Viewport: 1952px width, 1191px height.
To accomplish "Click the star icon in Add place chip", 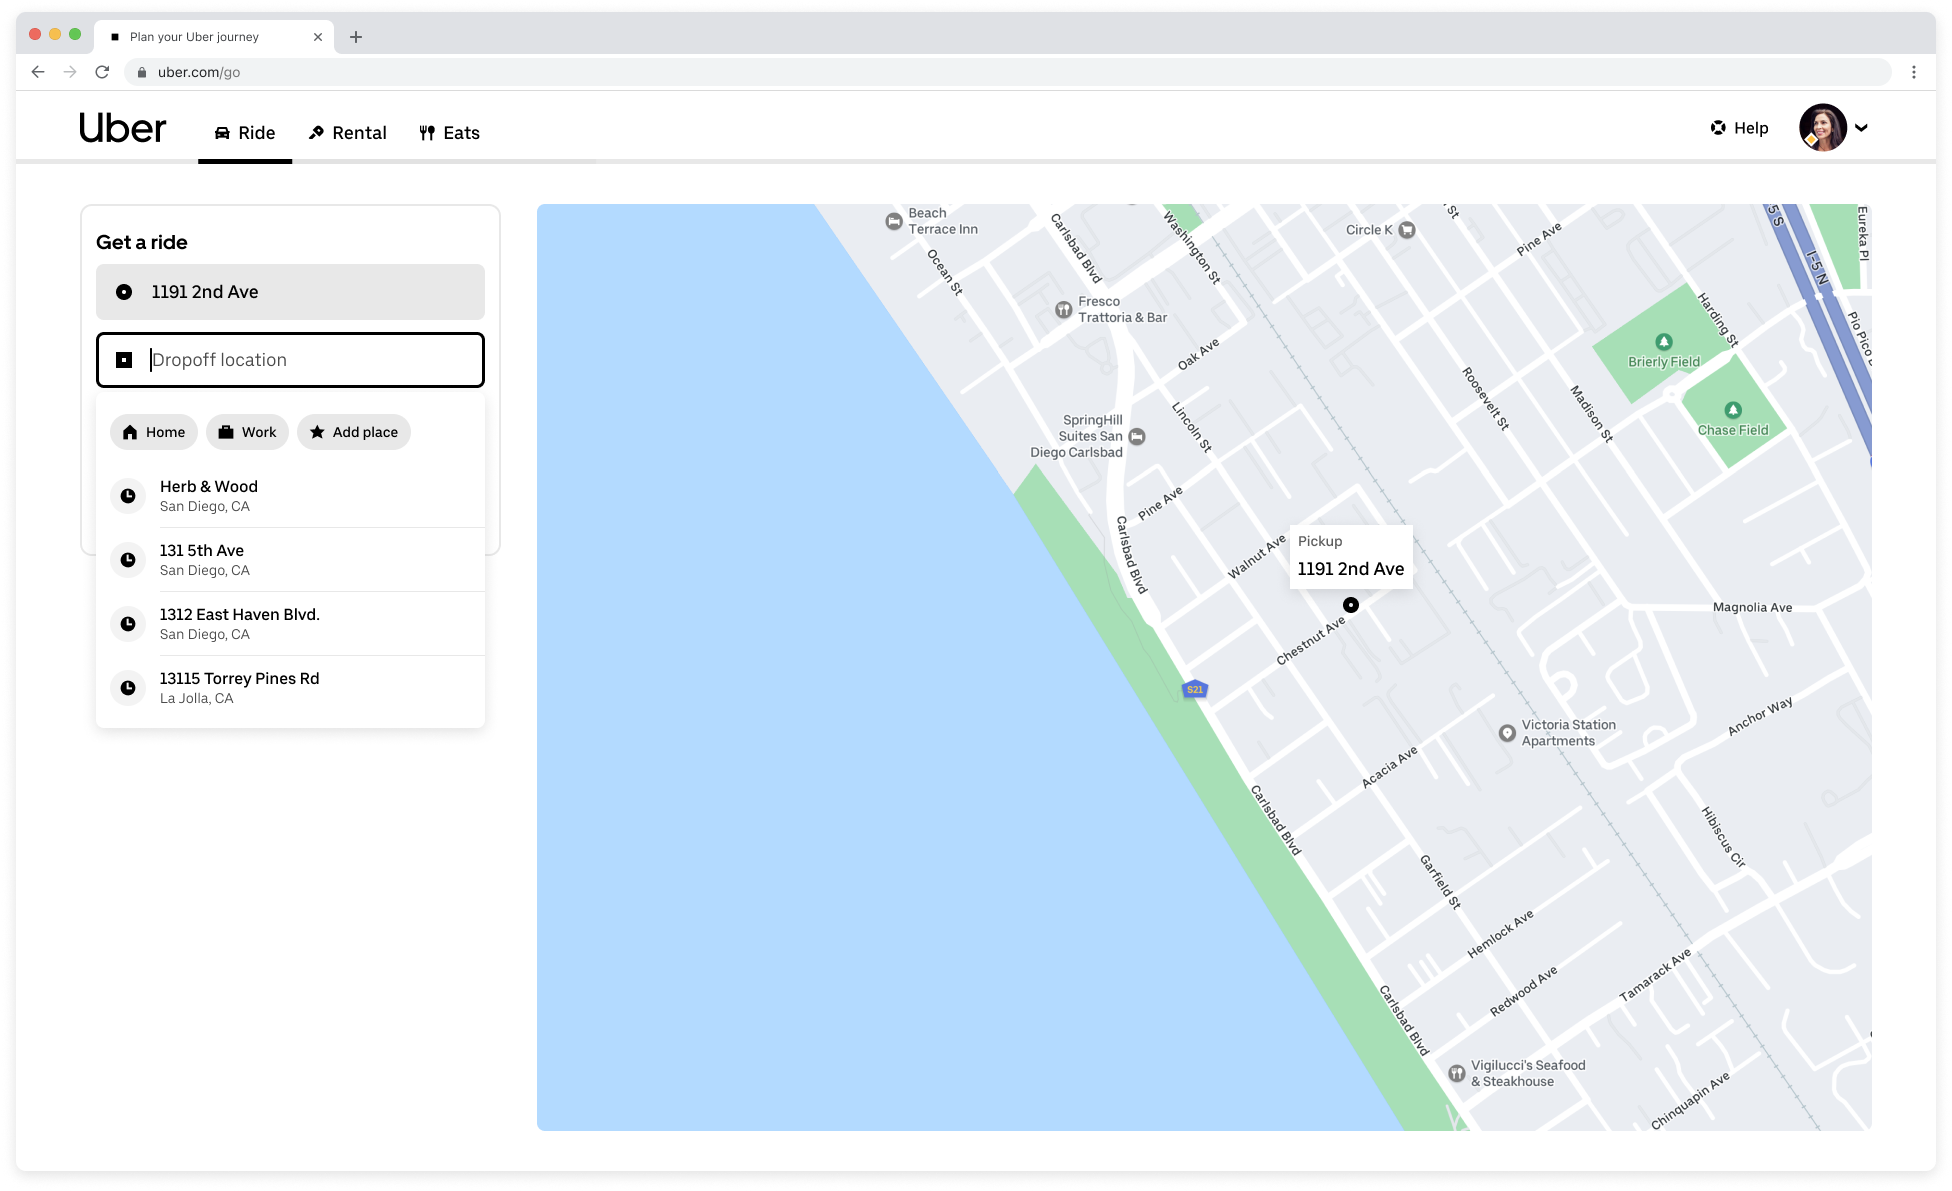I will (317, 432).
